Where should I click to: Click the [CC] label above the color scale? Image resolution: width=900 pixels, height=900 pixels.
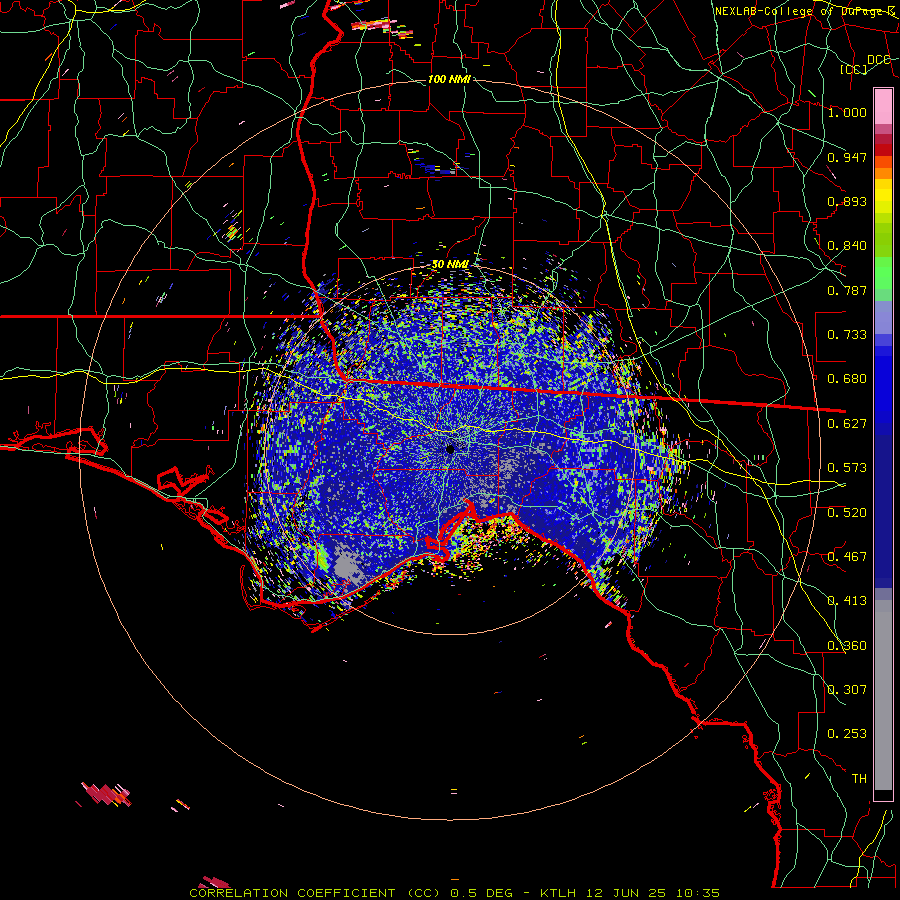coord(854,69)
